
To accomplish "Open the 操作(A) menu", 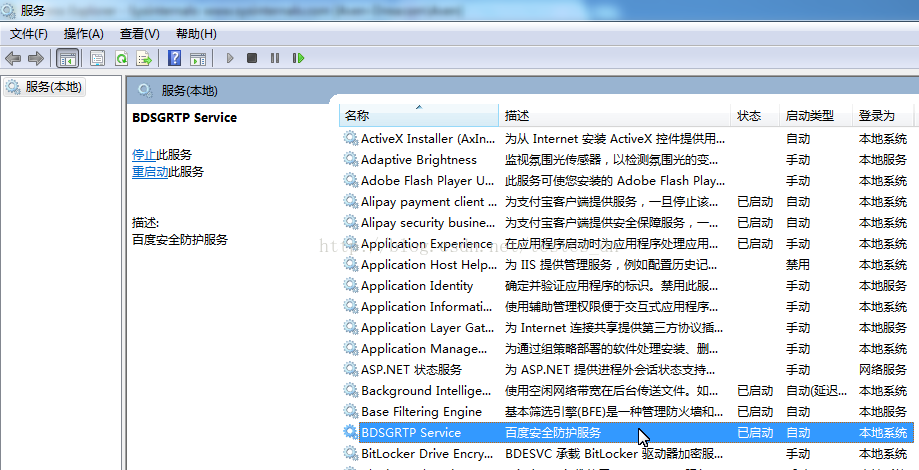I will tap(83, 34).
